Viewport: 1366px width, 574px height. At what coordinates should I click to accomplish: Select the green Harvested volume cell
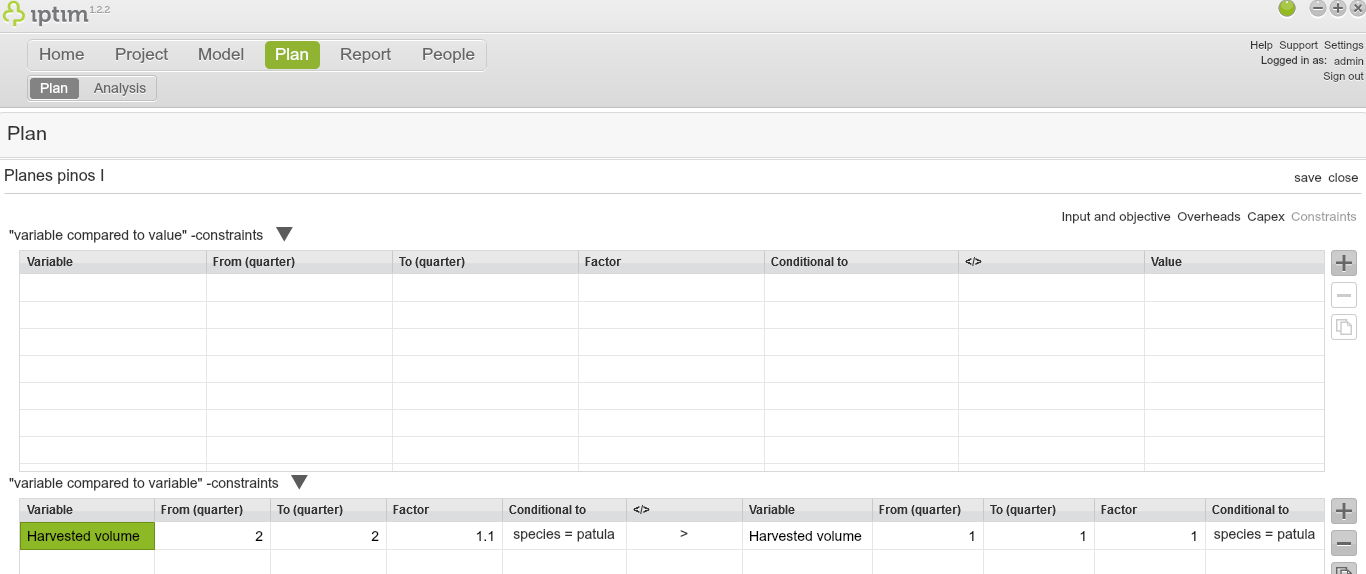(x=87, y=536)
